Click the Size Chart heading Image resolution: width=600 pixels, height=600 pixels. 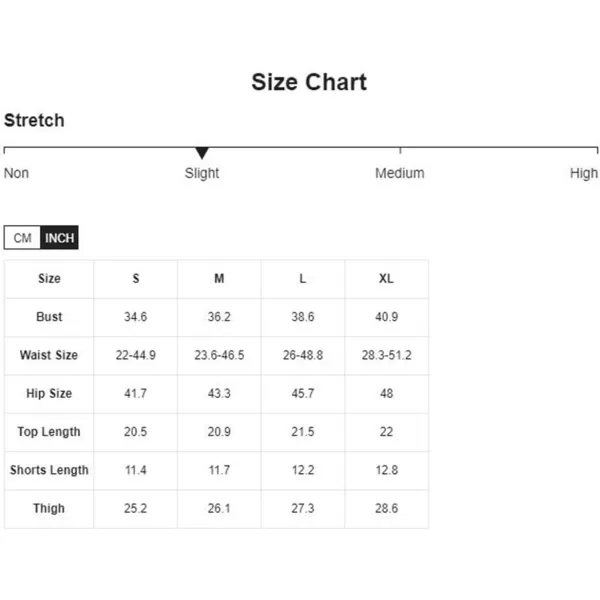(309, 82)
